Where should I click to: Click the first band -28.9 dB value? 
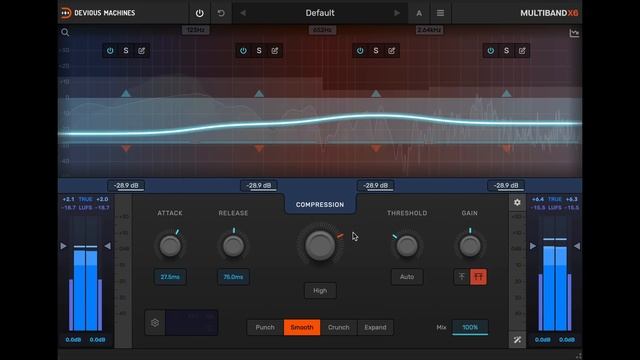click(x=126, y=185)
